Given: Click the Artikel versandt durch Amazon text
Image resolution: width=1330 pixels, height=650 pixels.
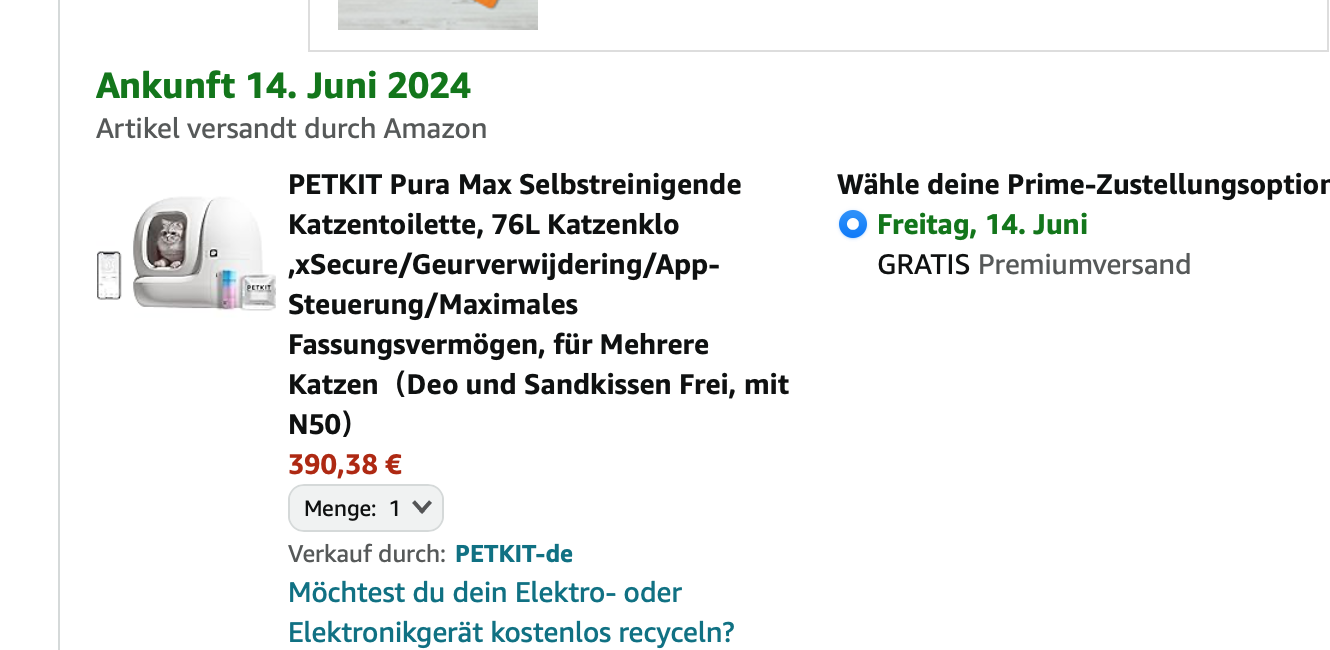Looking at the screenshot, I should coord(291,128).
